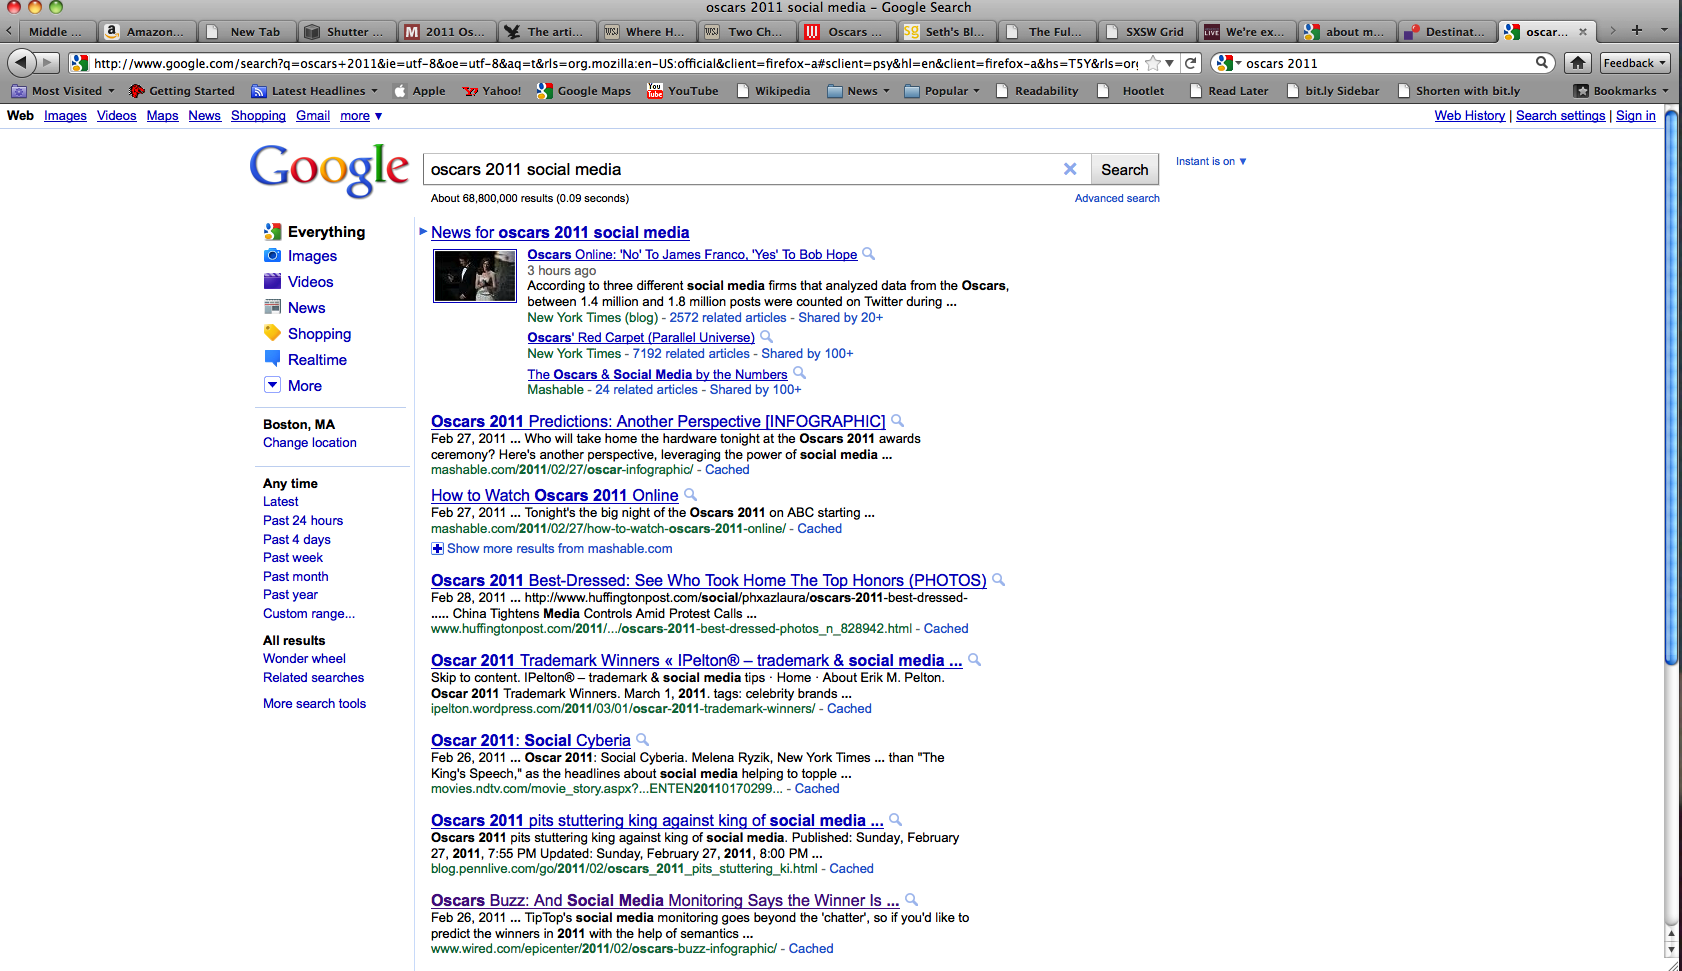Open the more dropdown in top navigation
Image resolution: width=1682 pixels, height=971 pixels.
(361, 116)
